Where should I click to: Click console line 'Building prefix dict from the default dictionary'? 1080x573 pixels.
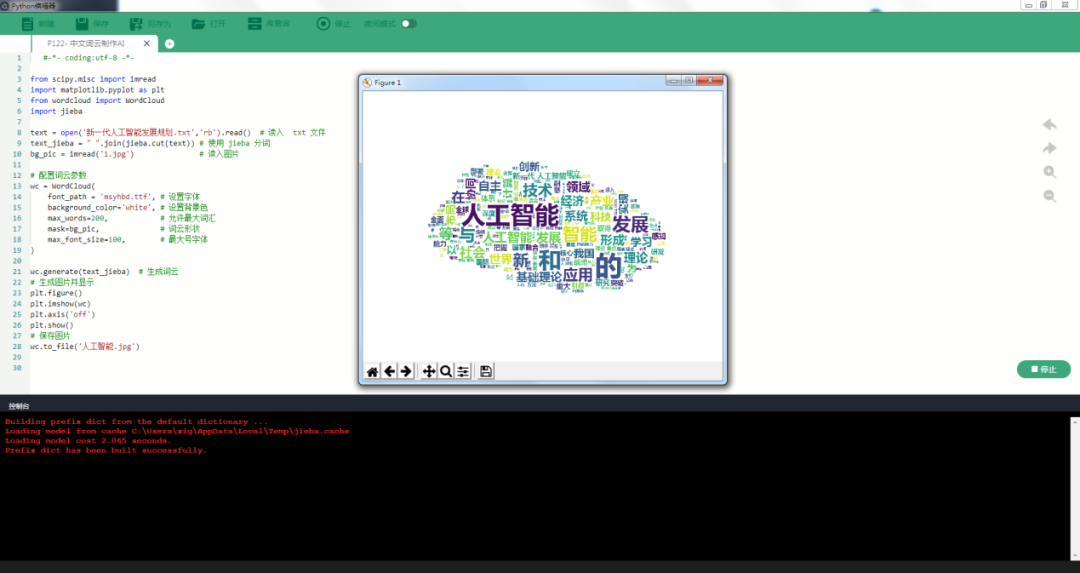tap(136, 421)
